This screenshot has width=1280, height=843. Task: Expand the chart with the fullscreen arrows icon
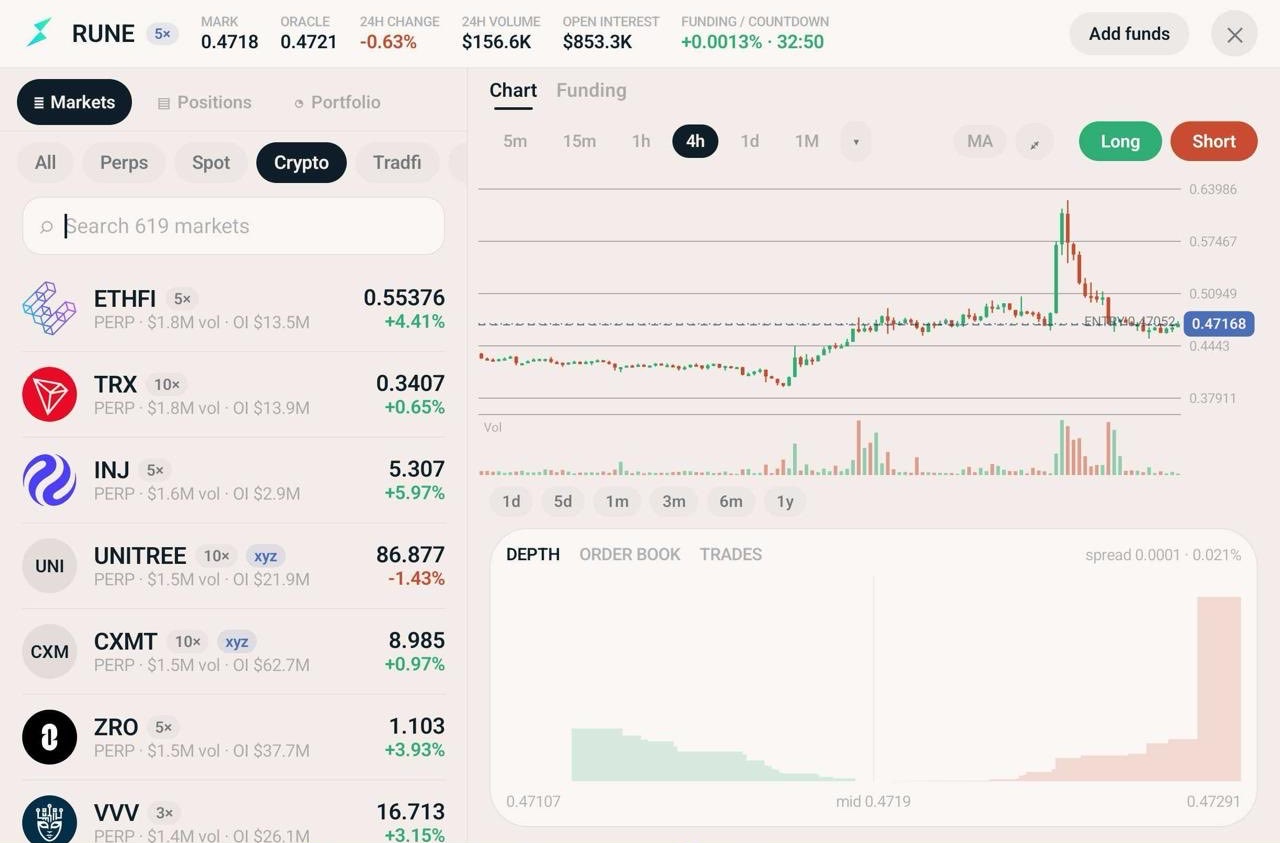1034,142
